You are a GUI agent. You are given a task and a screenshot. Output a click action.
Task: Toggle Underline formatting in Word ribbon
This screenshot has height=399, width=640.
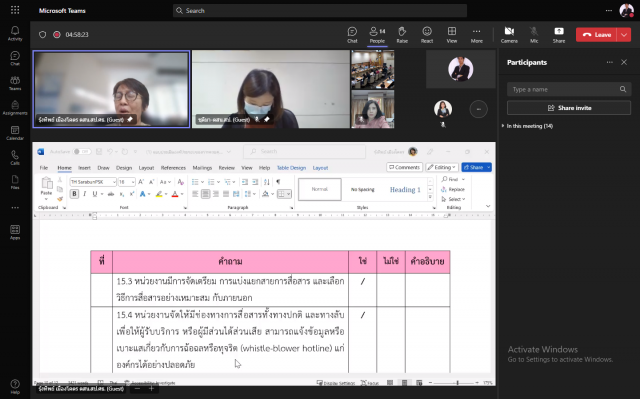click(x=95, y=194)
